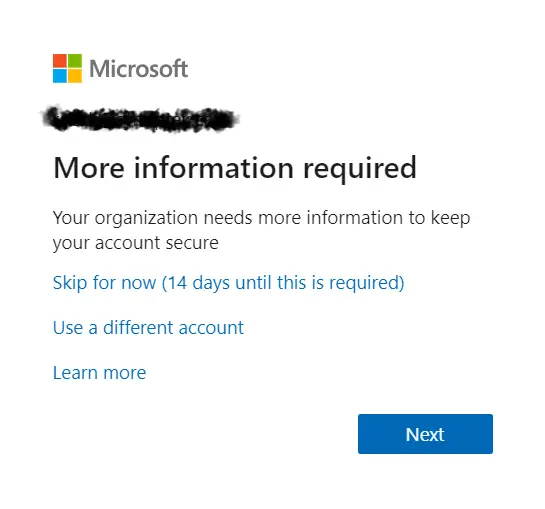Click the blue Next button
545x509 pixels.
[425, 434]
